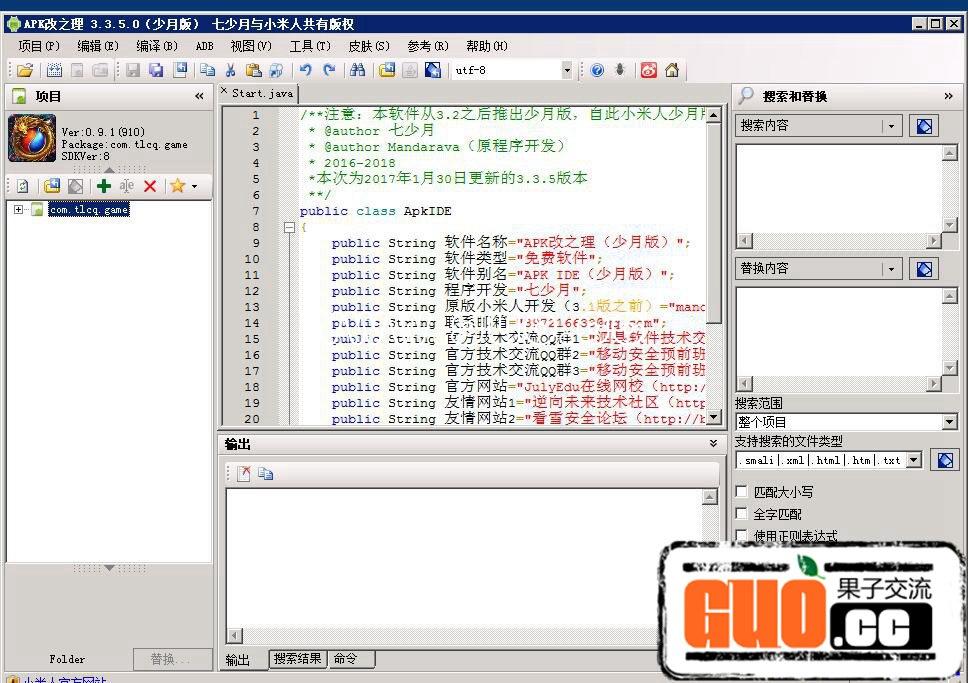968x683 pixels.
Task: Enable the 匹配大小写 checkbox
Action: pyautogui.click(x=742, y=492)
